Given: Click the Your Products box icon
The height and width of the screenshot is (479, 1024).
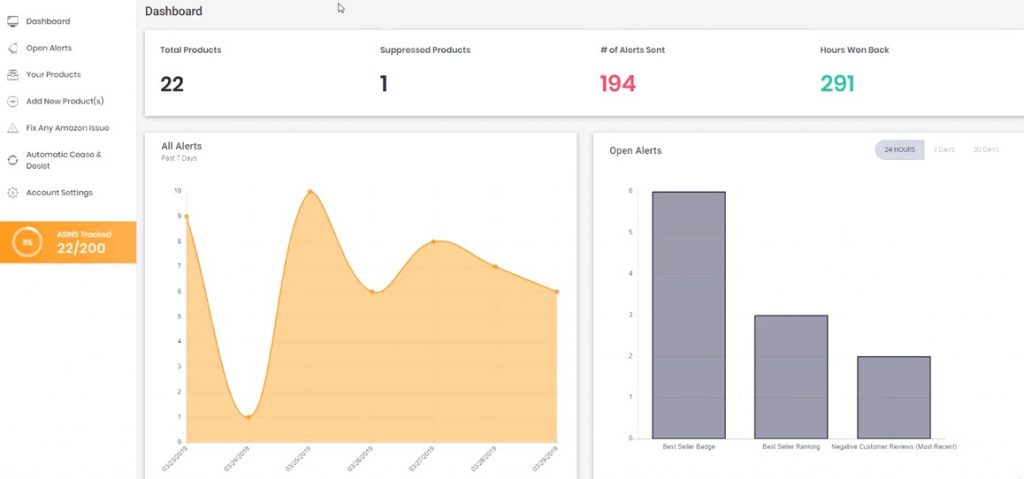Looking at the screenshot, I should pyautogui.click(x=12, y=74).
